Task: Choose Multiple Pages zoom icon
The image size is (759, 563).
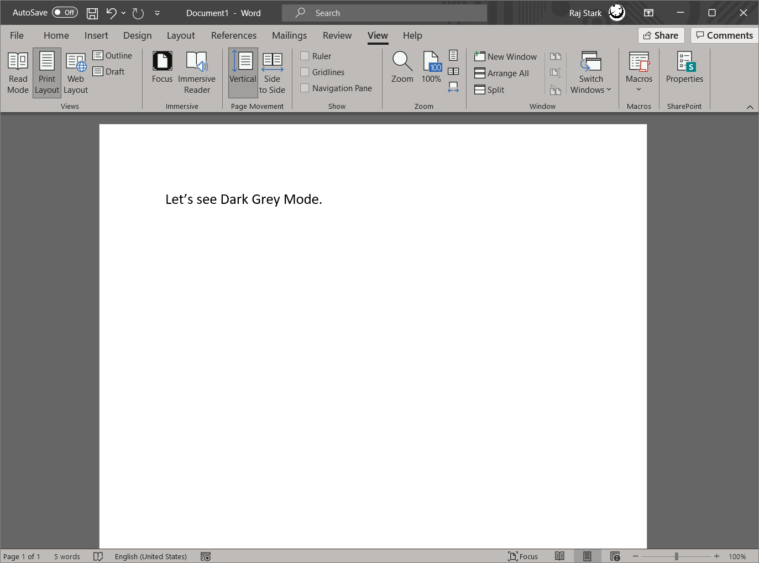Action: pyautogui.click(x=453, y=72)
